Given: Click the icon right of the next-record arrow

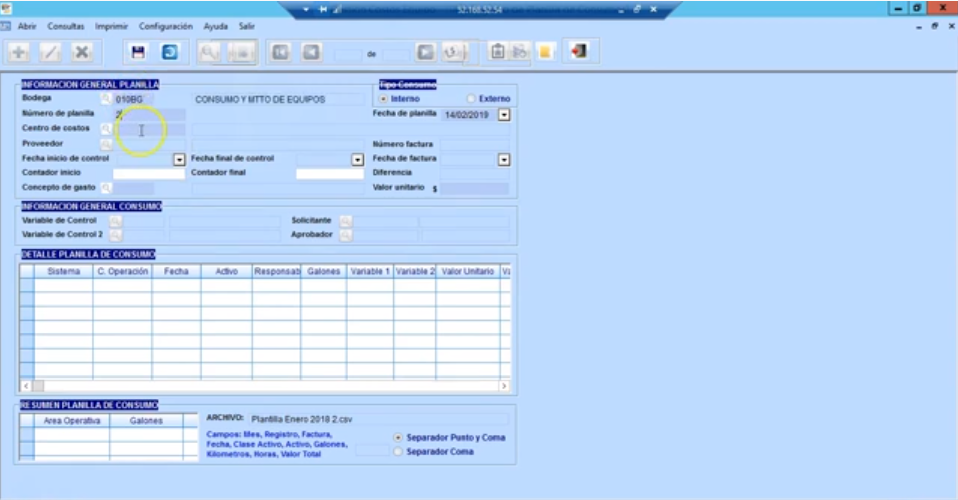Looking at the screenshot, I should [455, 53].
